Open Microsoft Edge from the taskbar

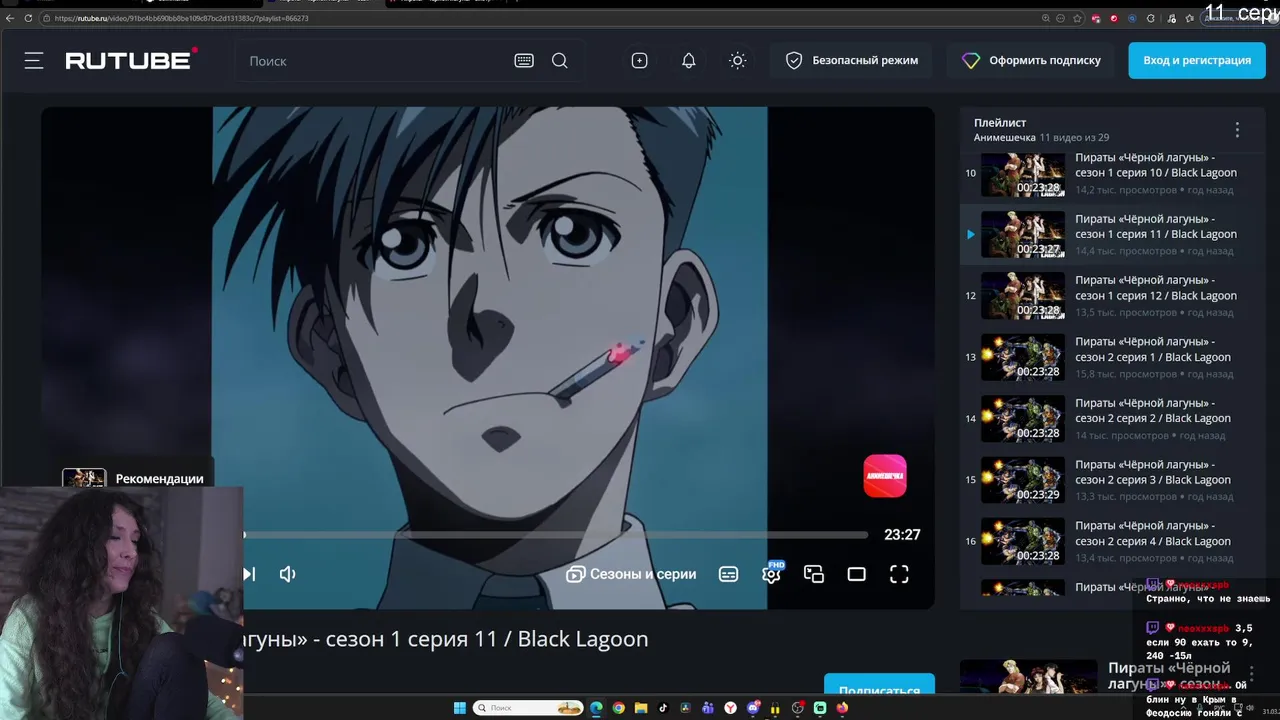tap(596, 708)
